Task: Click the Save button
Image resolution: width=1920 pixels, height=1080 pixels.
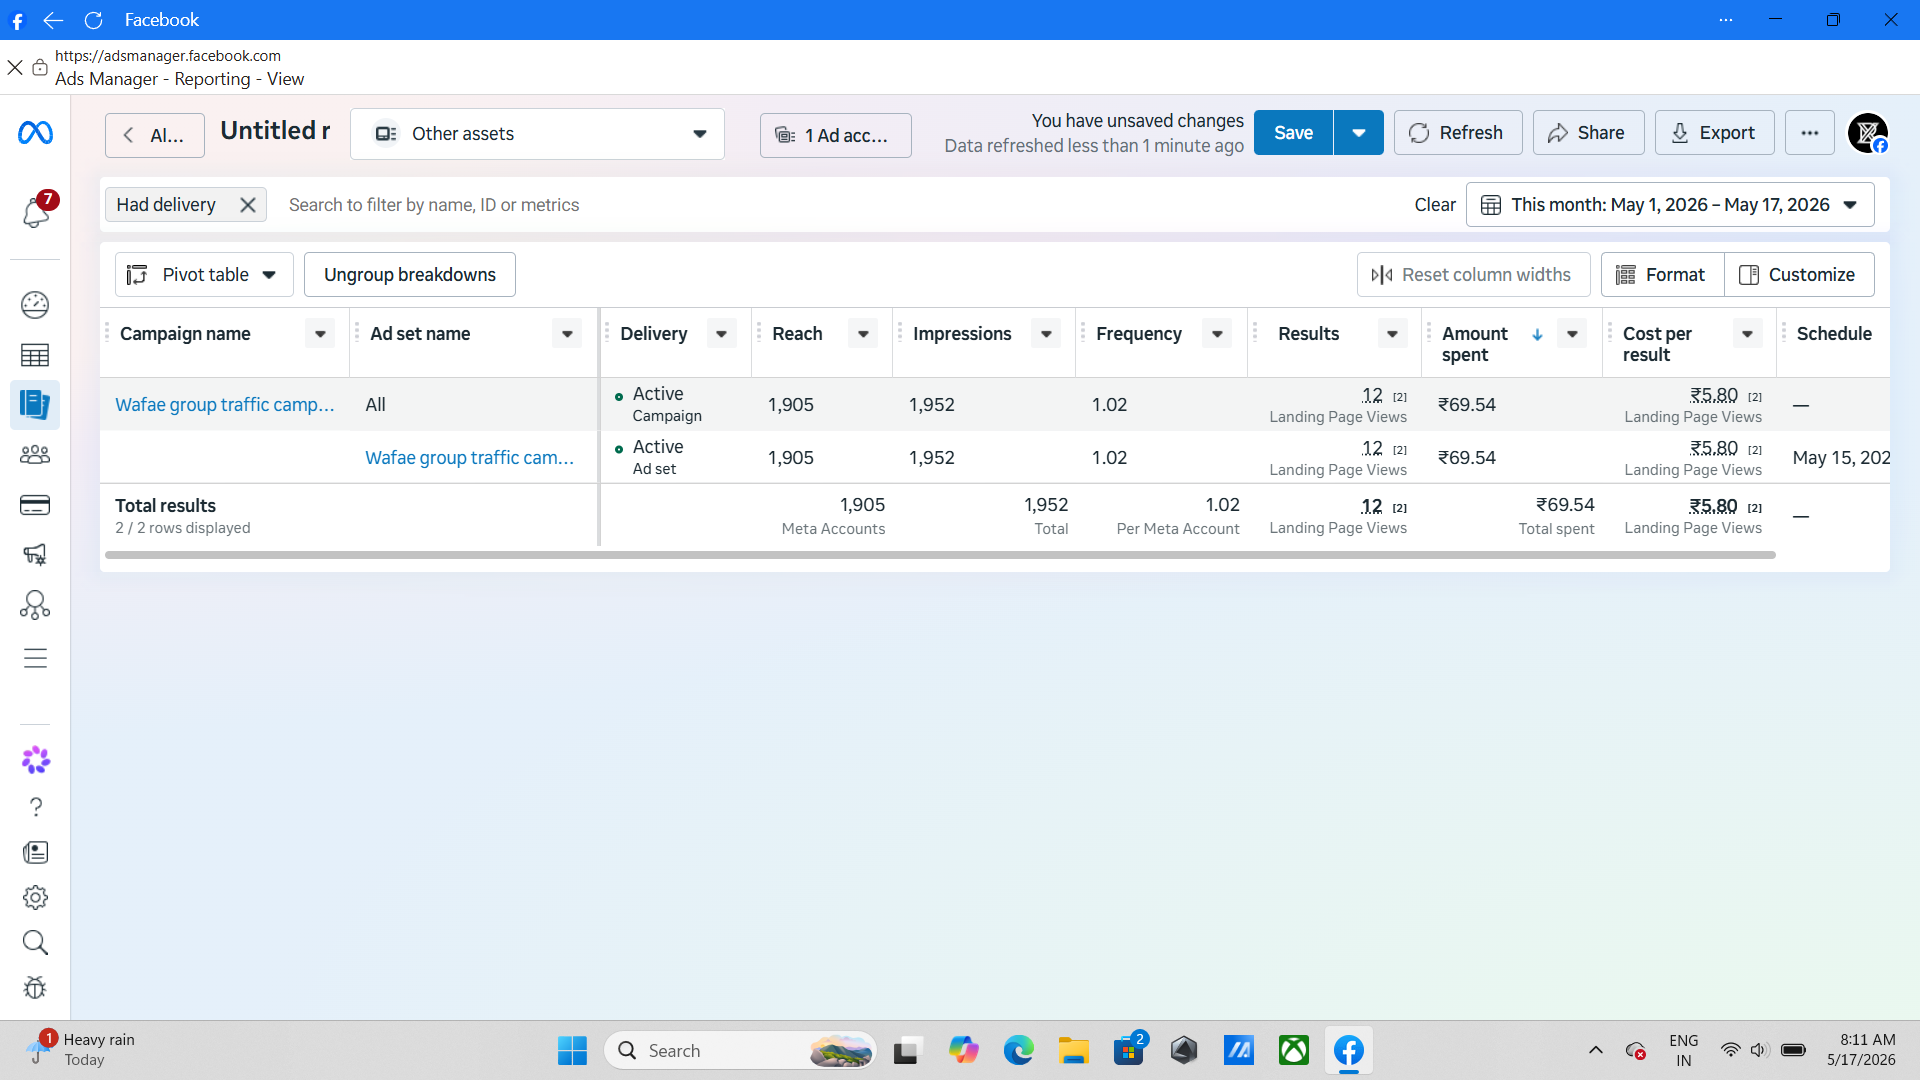Action: click(1293, 133)
